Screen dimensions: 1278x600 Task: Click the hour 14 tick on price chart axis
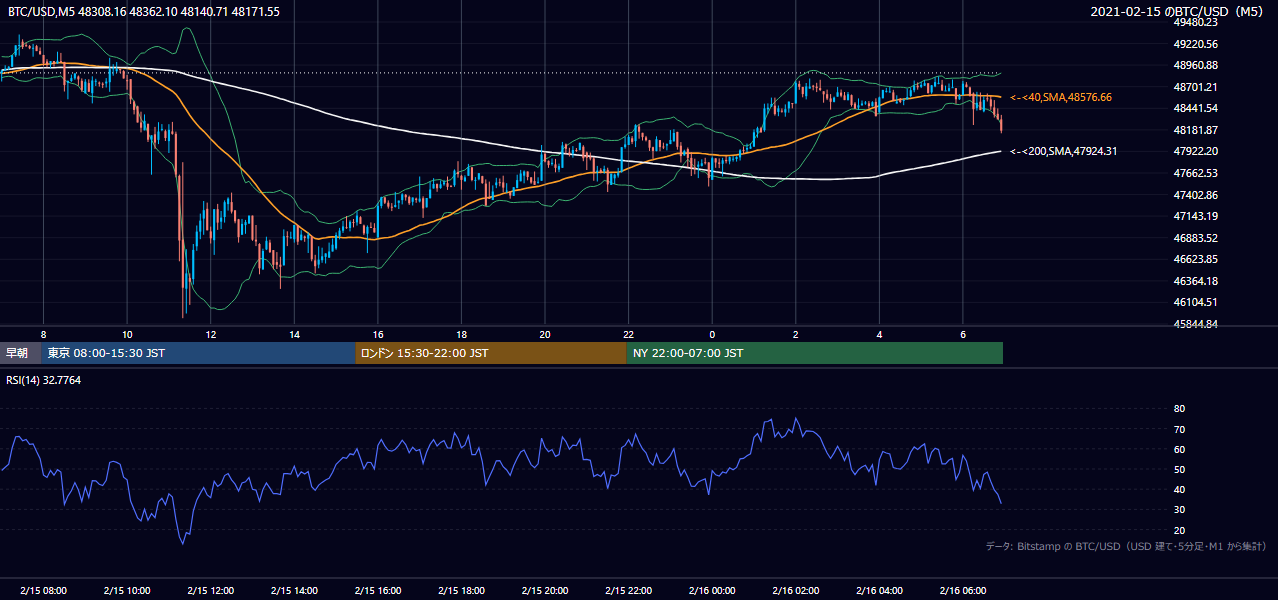point(294,334)
